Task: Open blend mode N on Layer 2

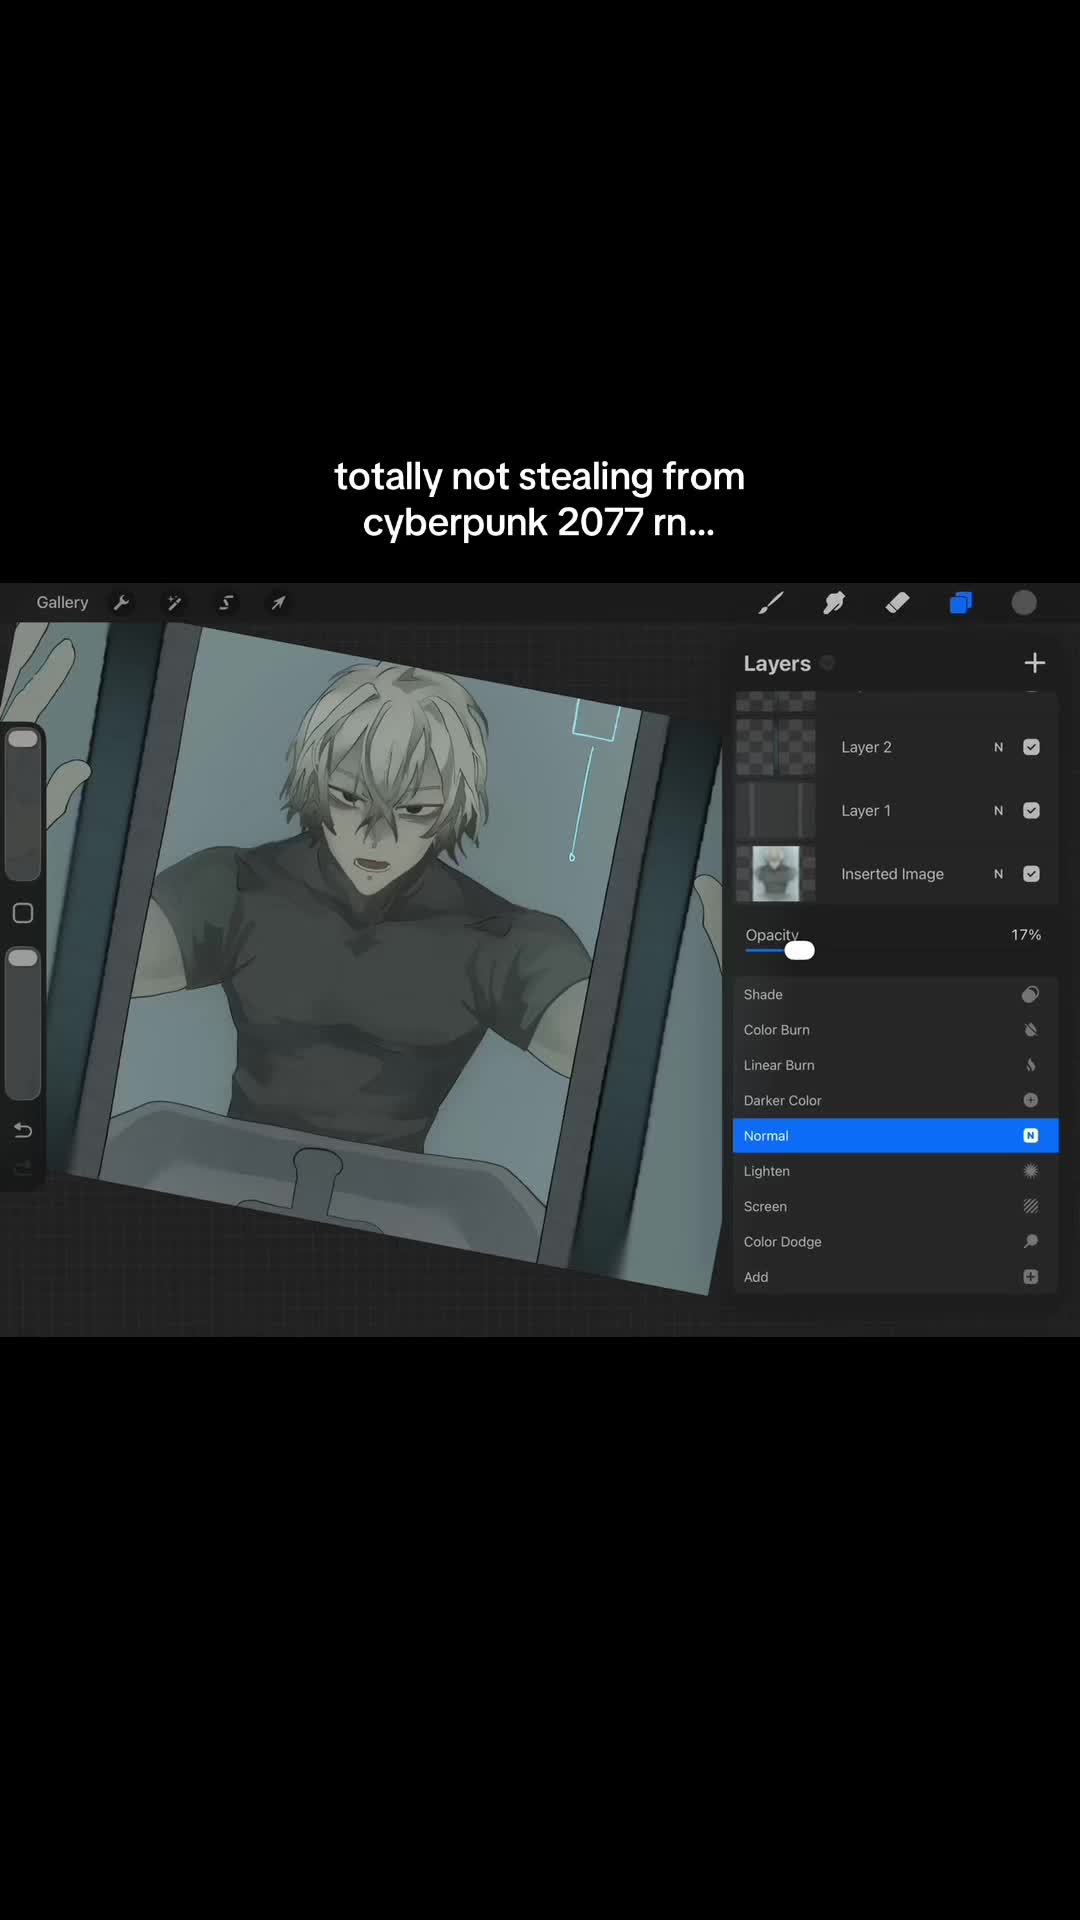Action: 998,747
